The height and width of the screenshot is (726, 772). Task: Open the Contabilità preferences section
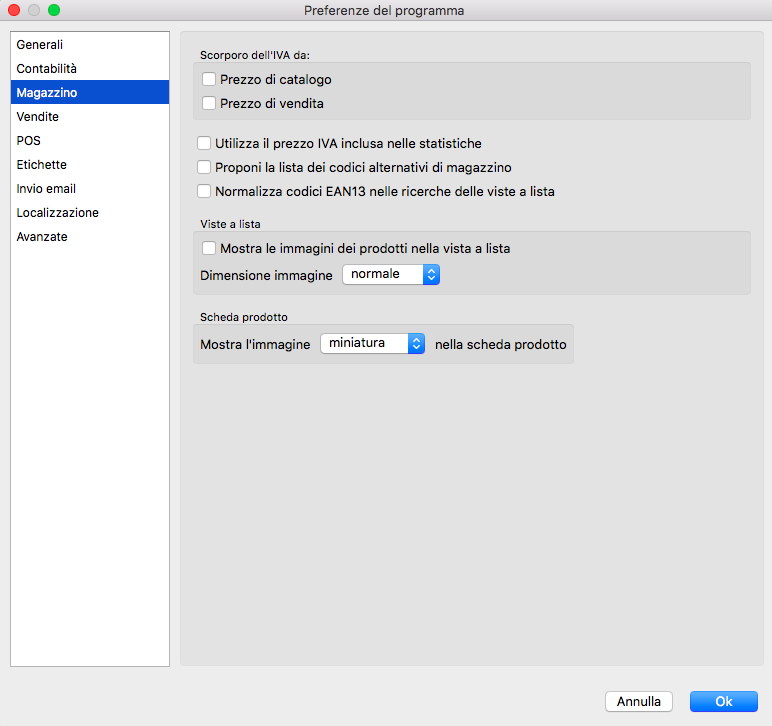pos(47,69)
